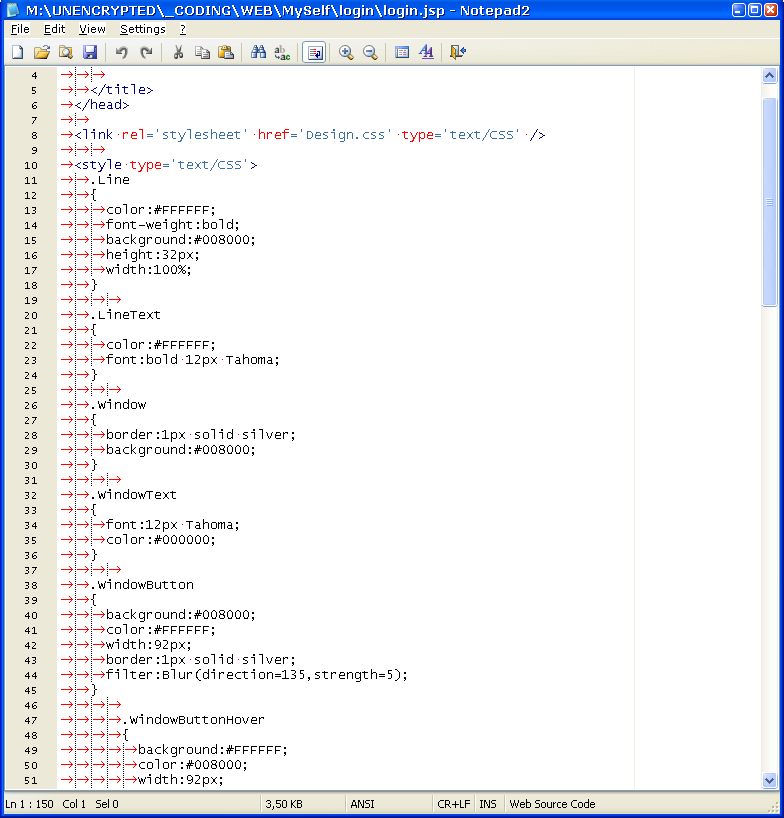The width and height of the screenshot is (784, 818).
Task: Click the '</title>' closing tag
Action: [122, 90]
